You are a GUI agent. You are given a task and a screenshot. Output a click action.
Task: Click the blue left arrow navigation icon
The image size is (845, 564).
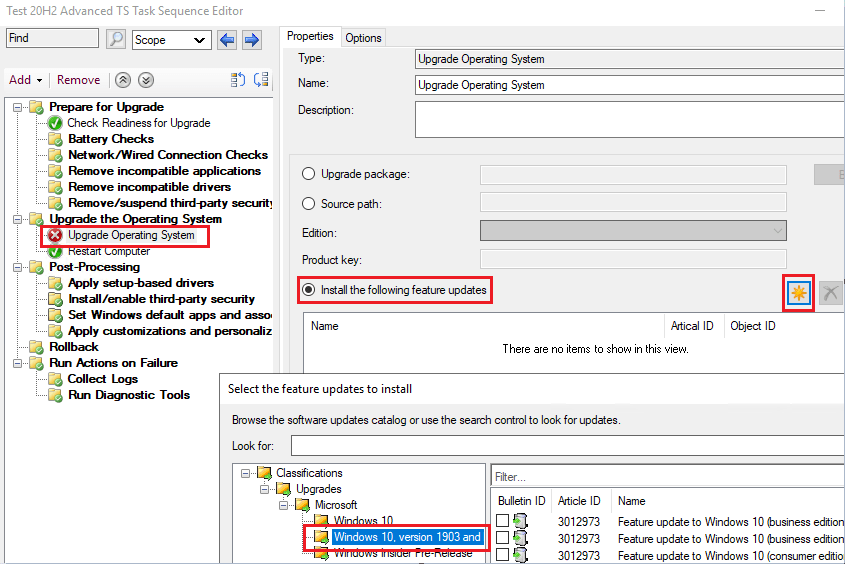227,40
